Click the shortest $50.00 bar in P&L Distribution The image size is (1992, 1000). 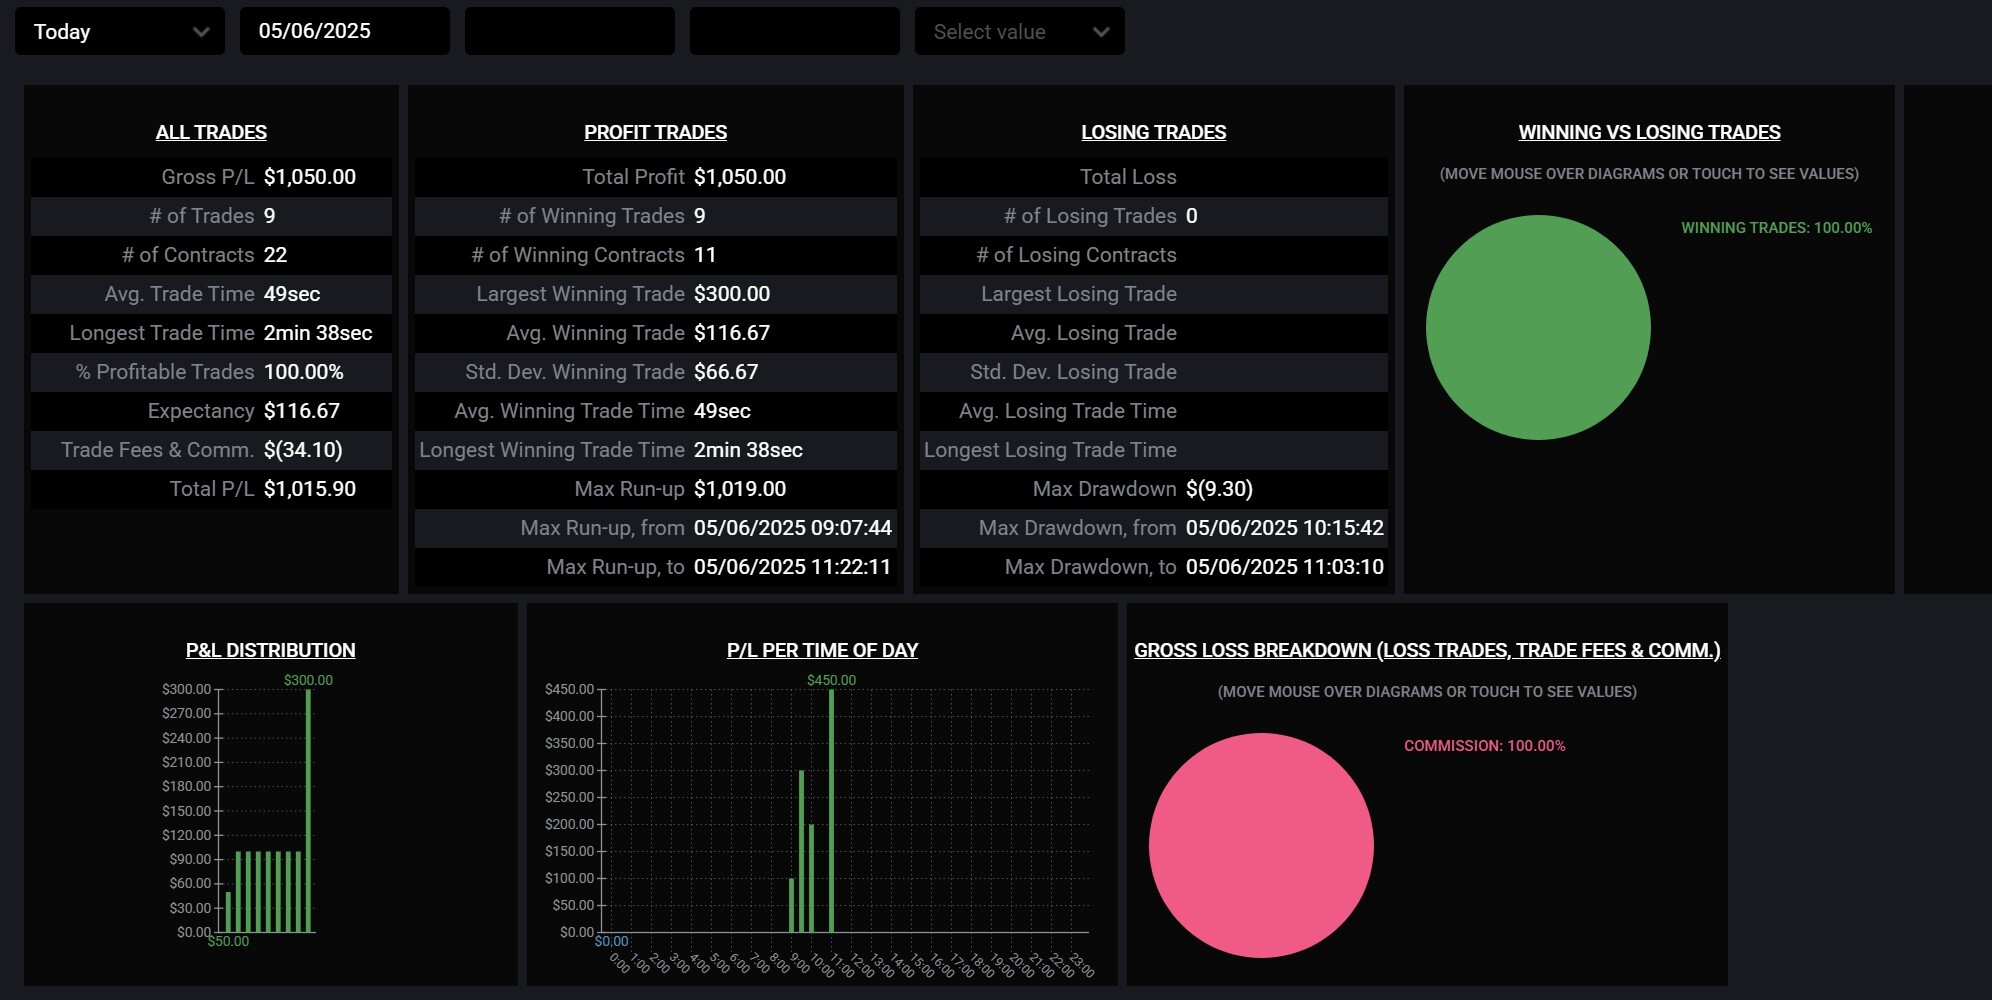click(228, 912)
